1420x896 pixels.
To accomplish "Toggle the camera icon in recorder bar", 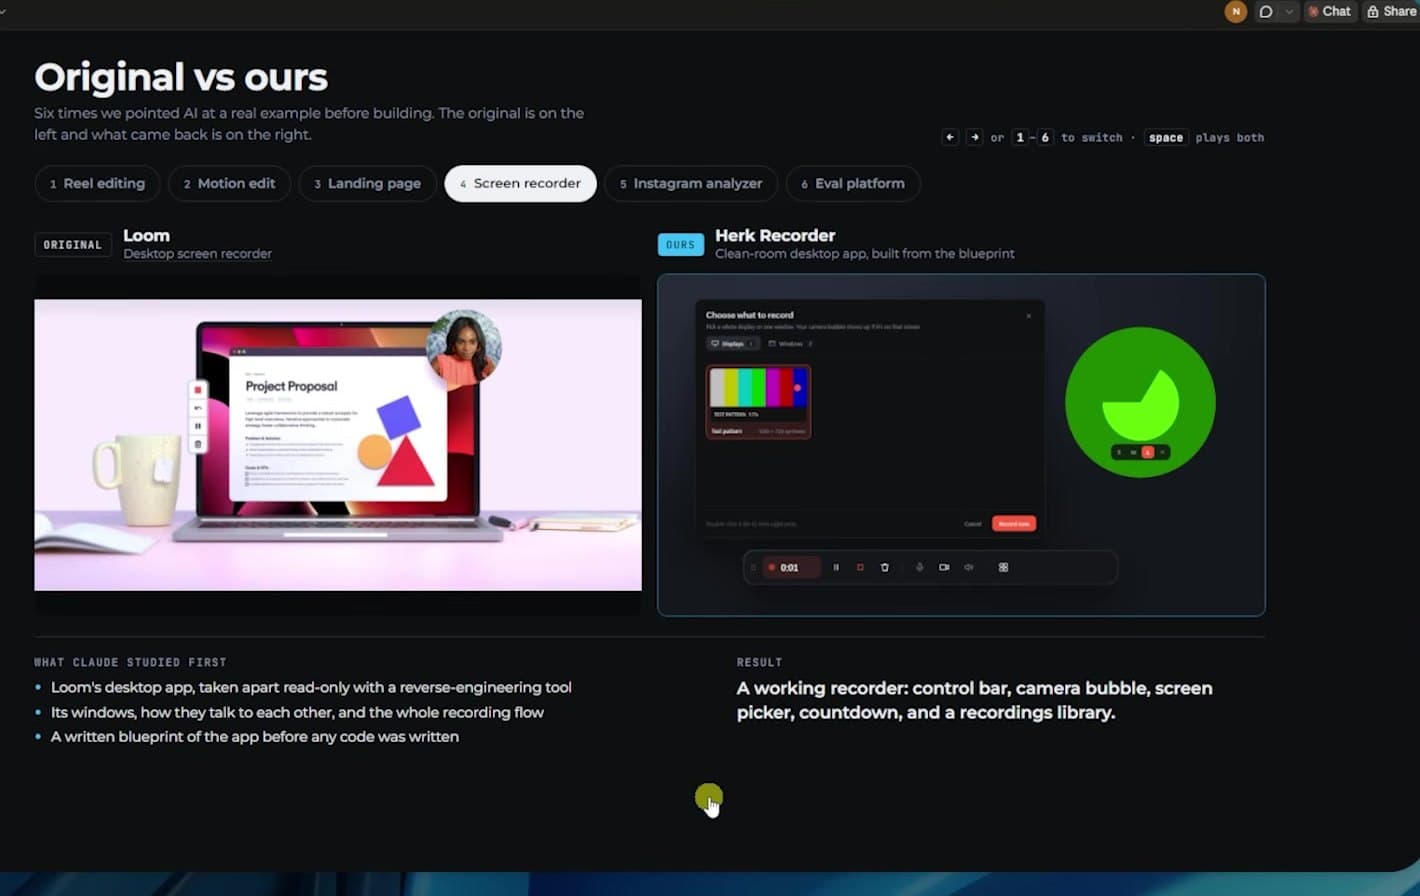I will point(944,567).
